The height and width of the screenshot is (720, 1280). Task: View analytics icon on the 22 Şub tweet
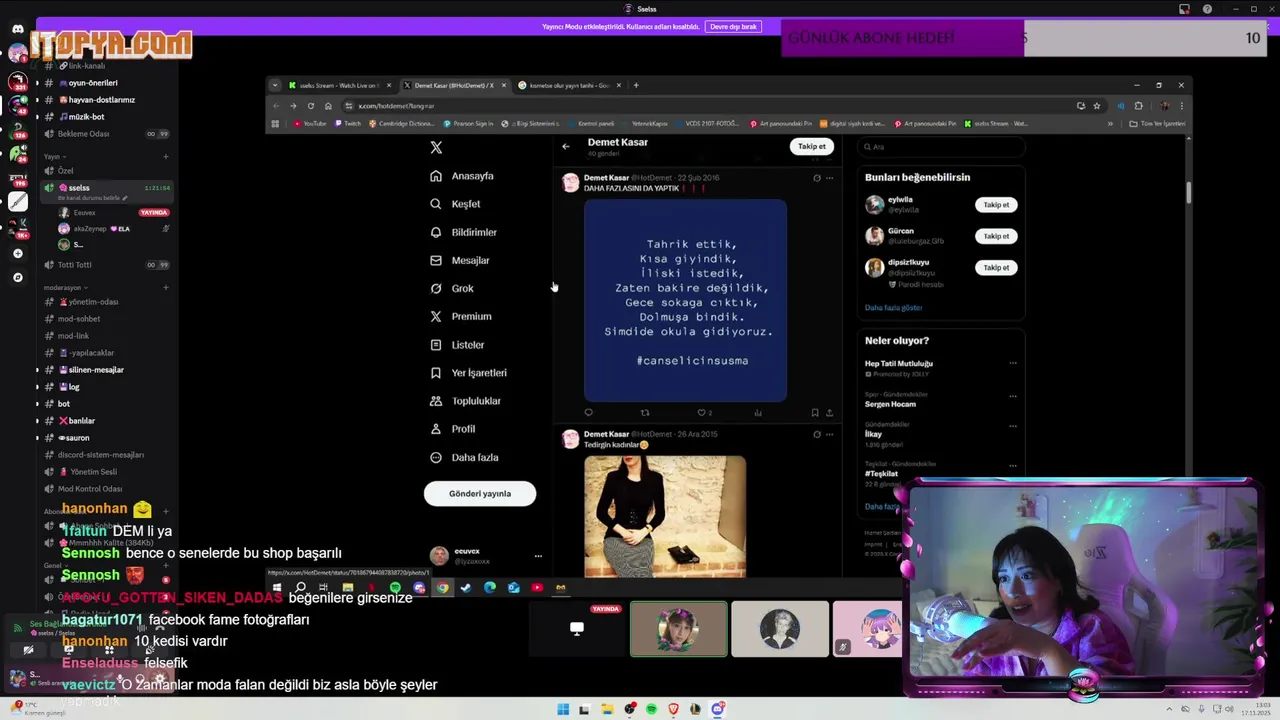[758, 412]
